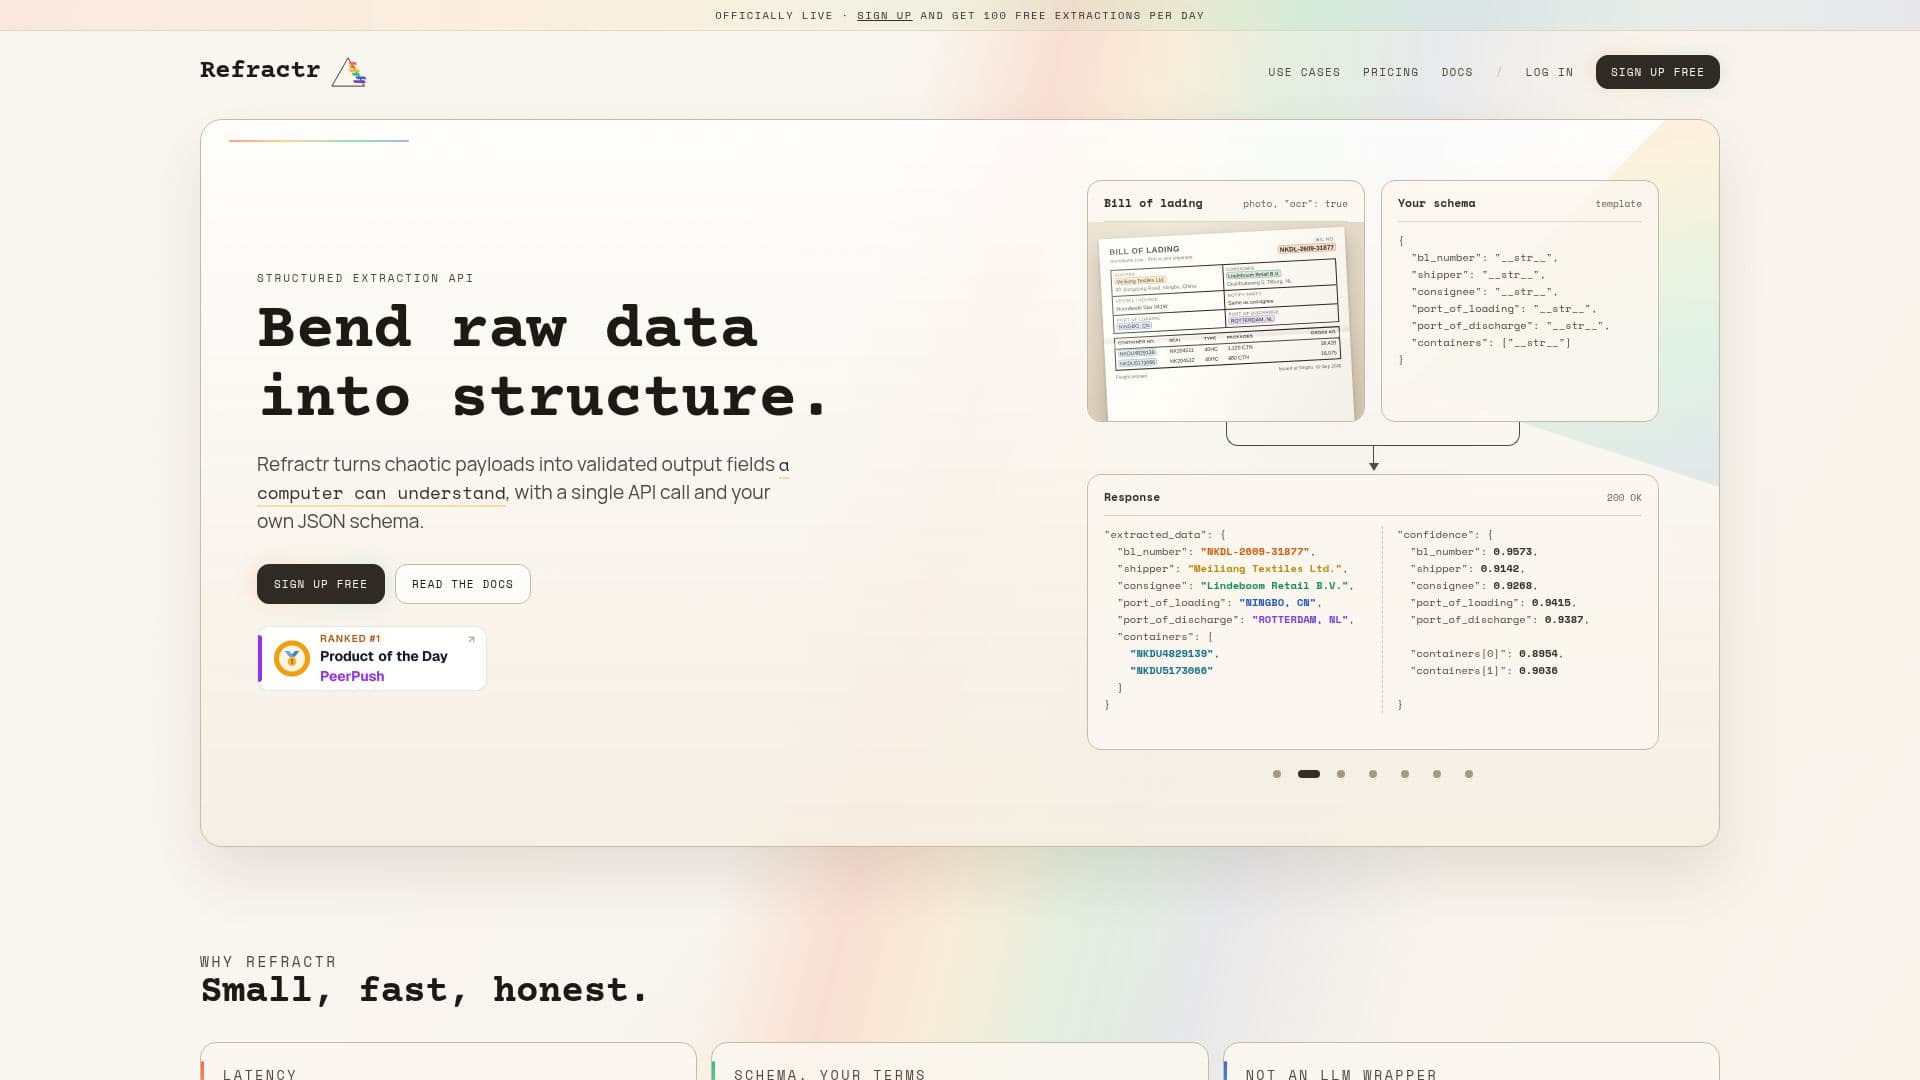Click the 'template' label on the schema card

point(1618,204)
